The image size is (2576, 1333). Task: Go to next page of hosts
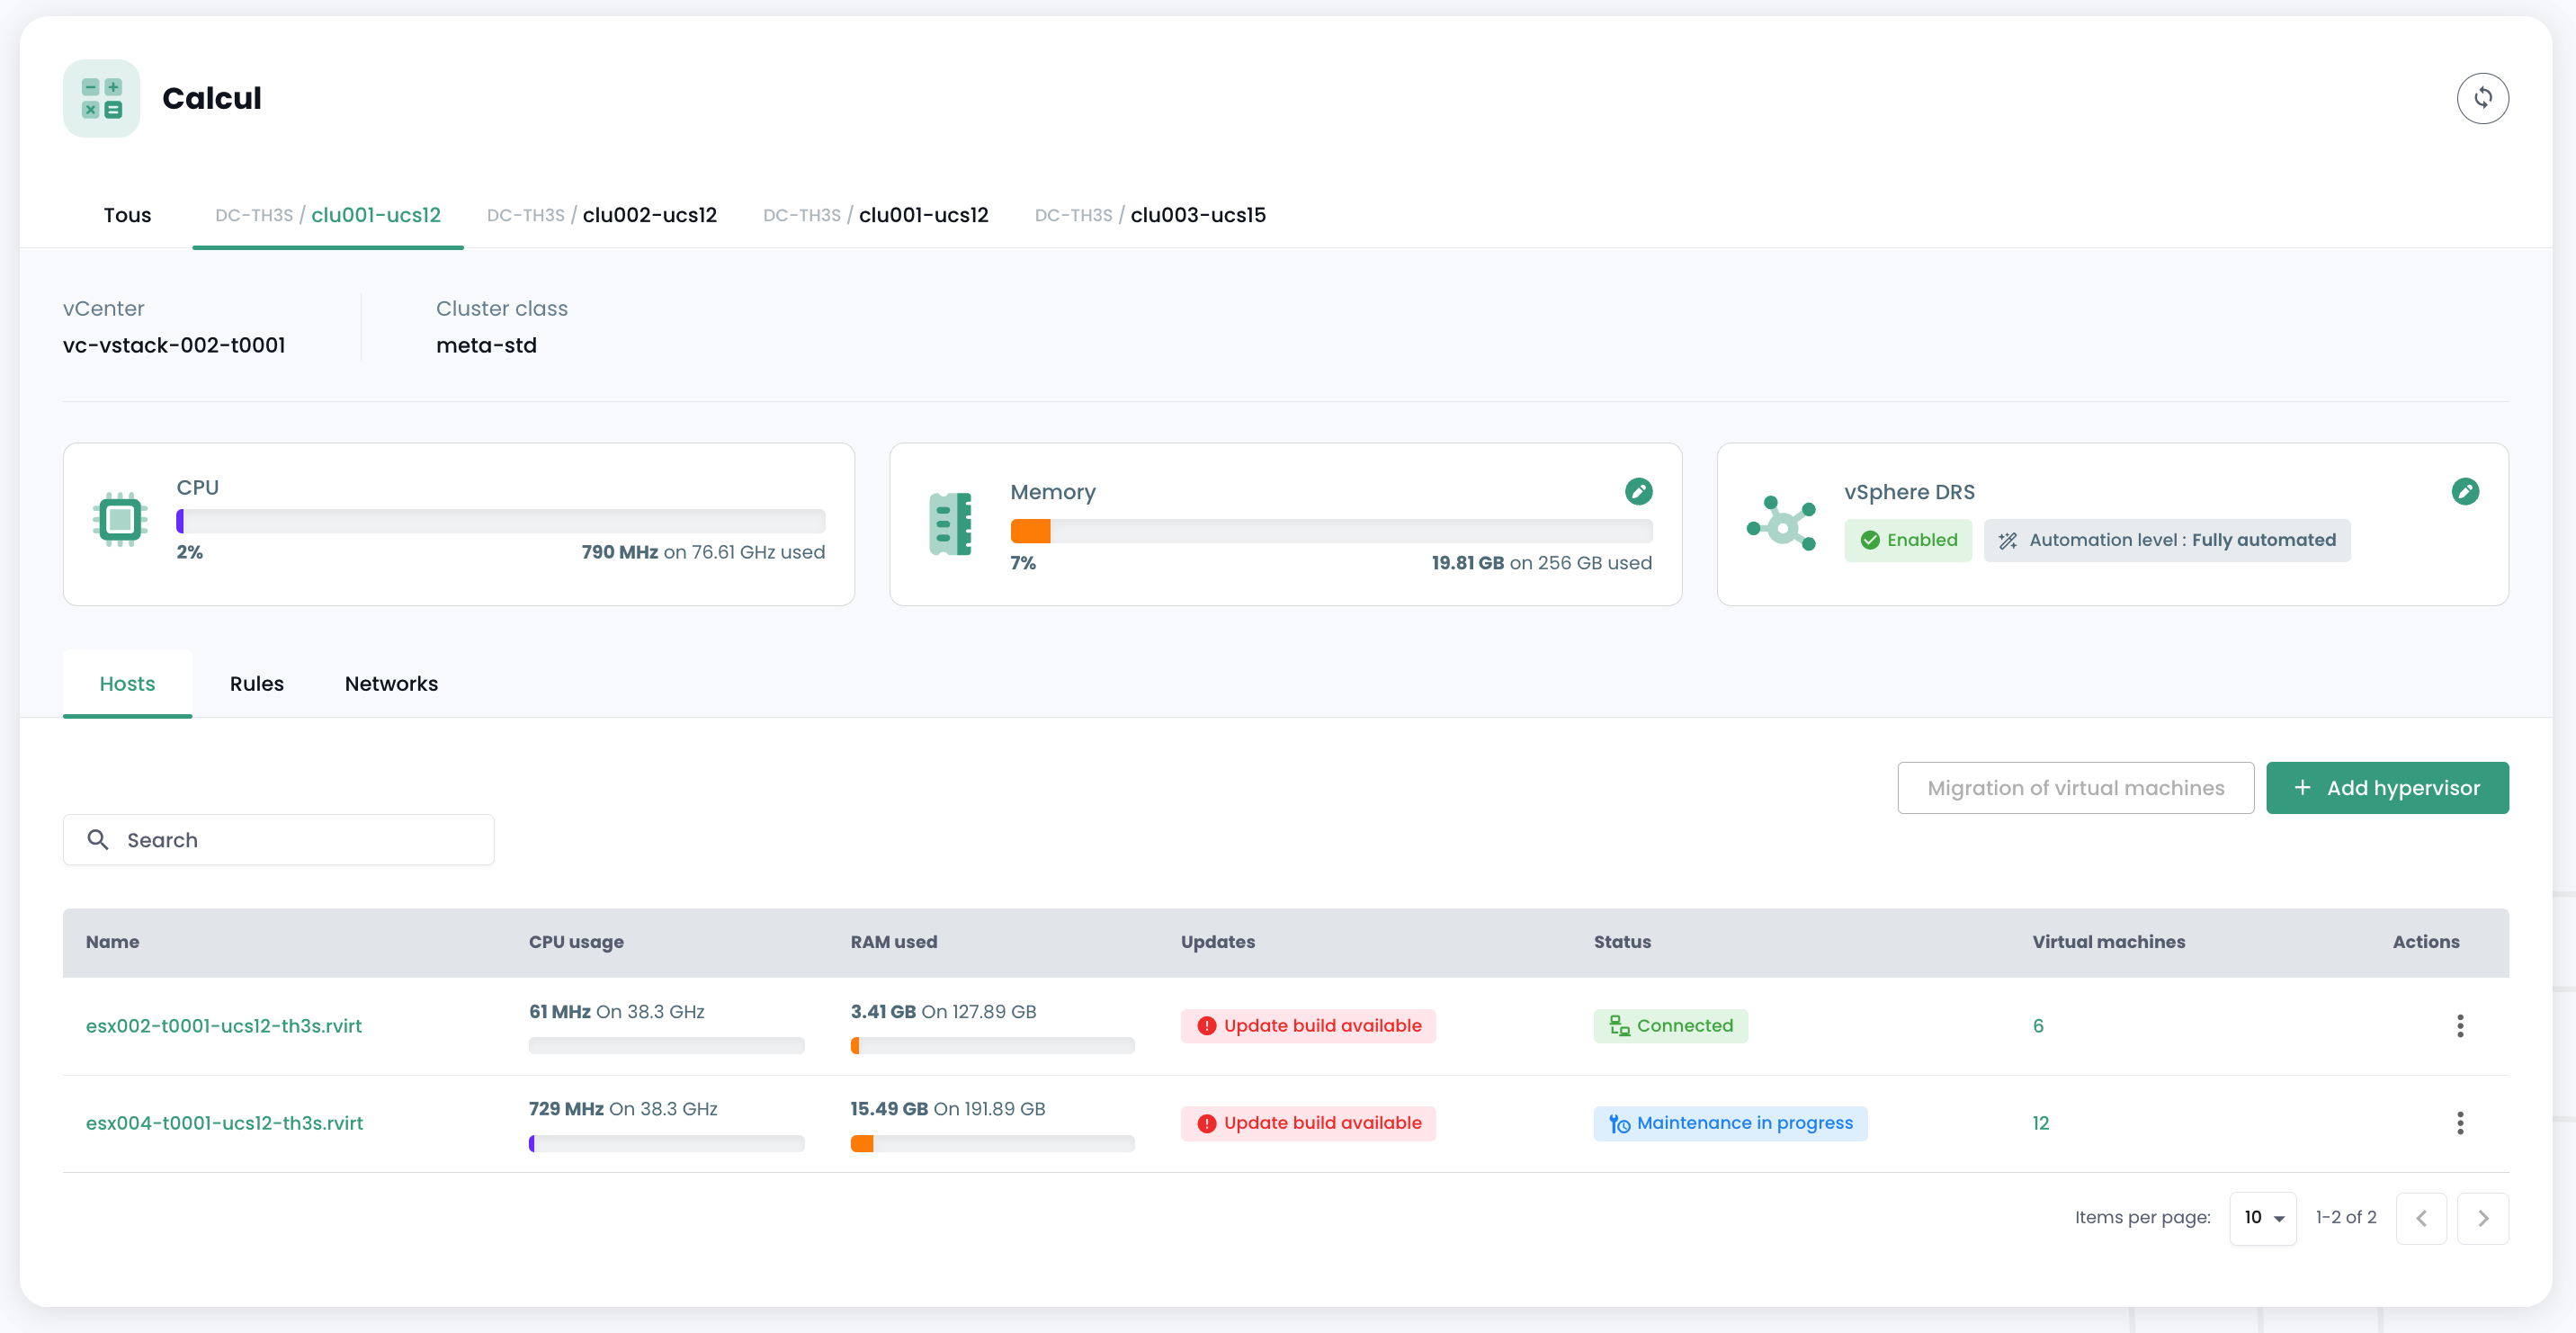2482,1217
